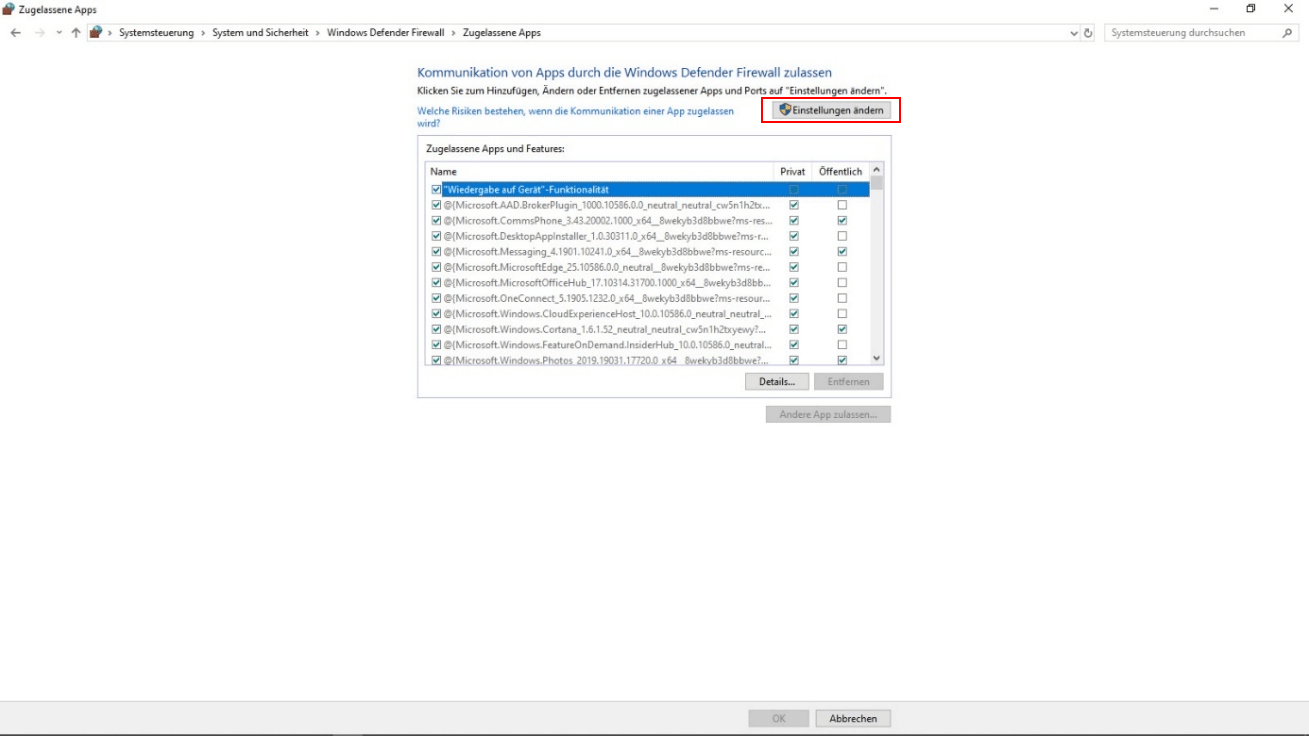Select the Zugelassene Apps breadcrumb

pos(502,33)
